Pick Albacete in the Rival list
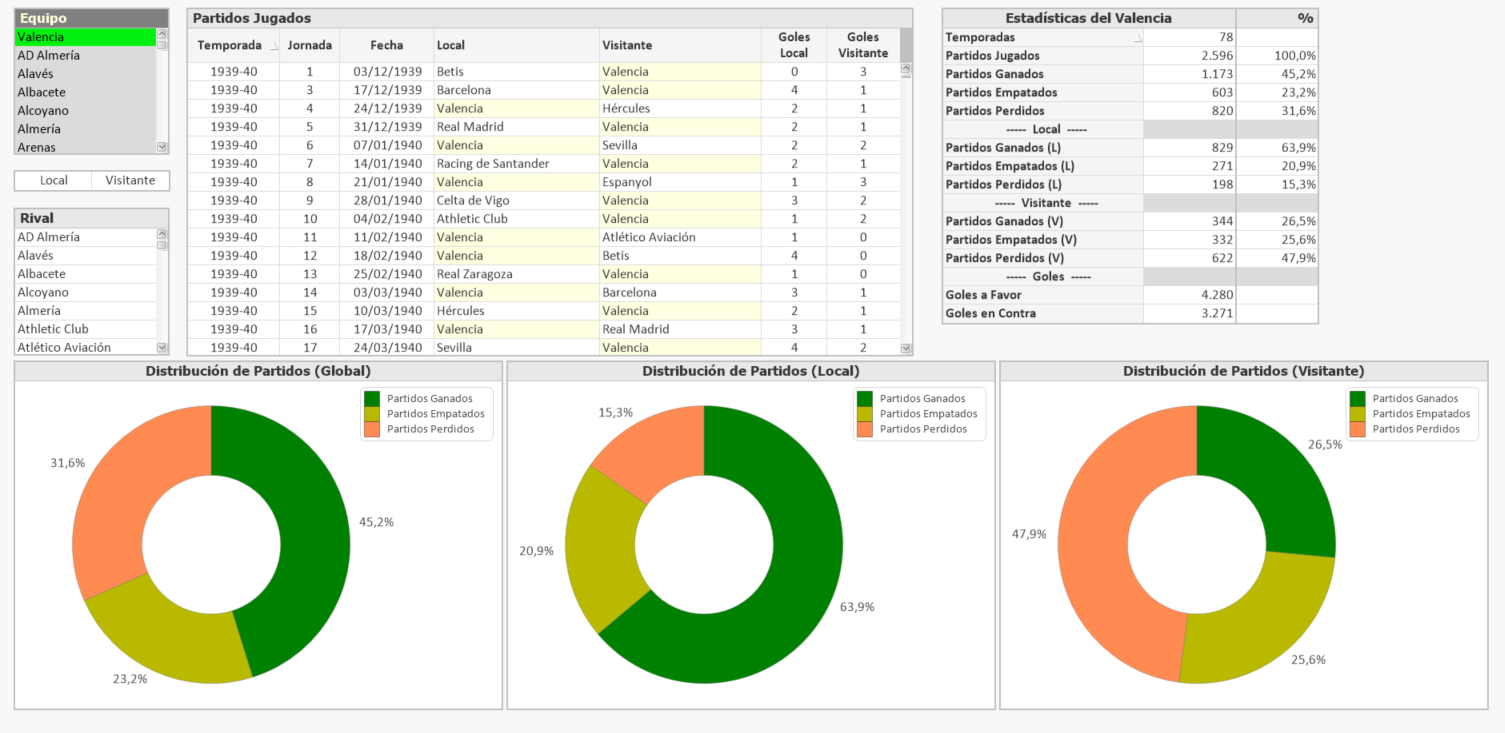The height and width of the screenshot is (733, 1505). [85, 274]
